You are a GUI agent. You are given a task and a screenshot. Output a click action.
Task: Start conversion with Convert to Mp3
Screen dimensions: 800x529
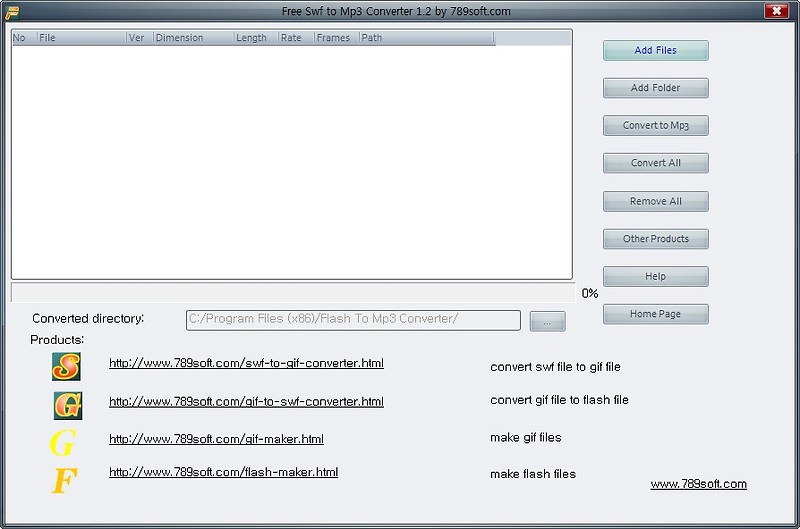656,125
